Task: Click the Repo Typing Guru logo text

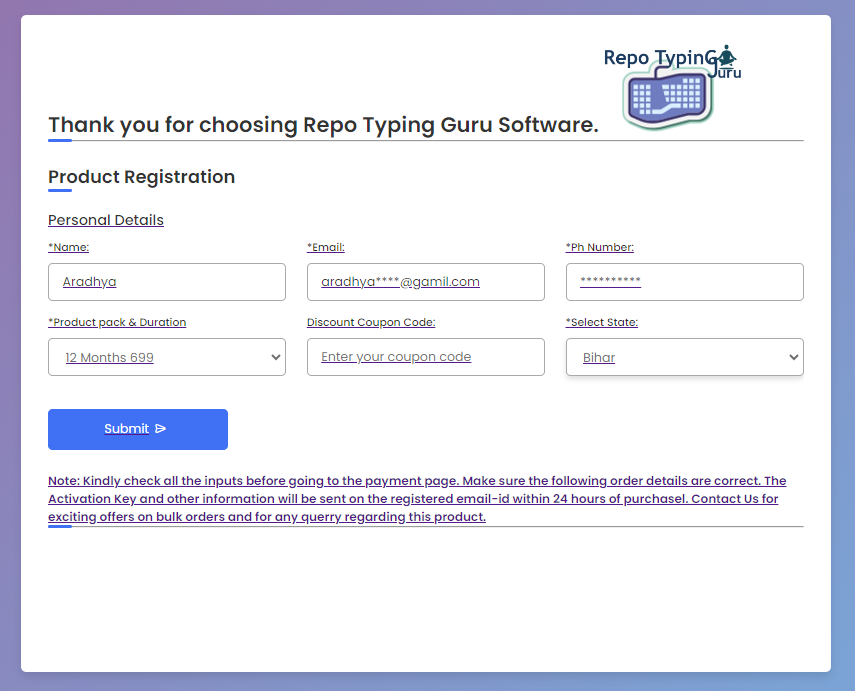Action: [x=655, y=58]
